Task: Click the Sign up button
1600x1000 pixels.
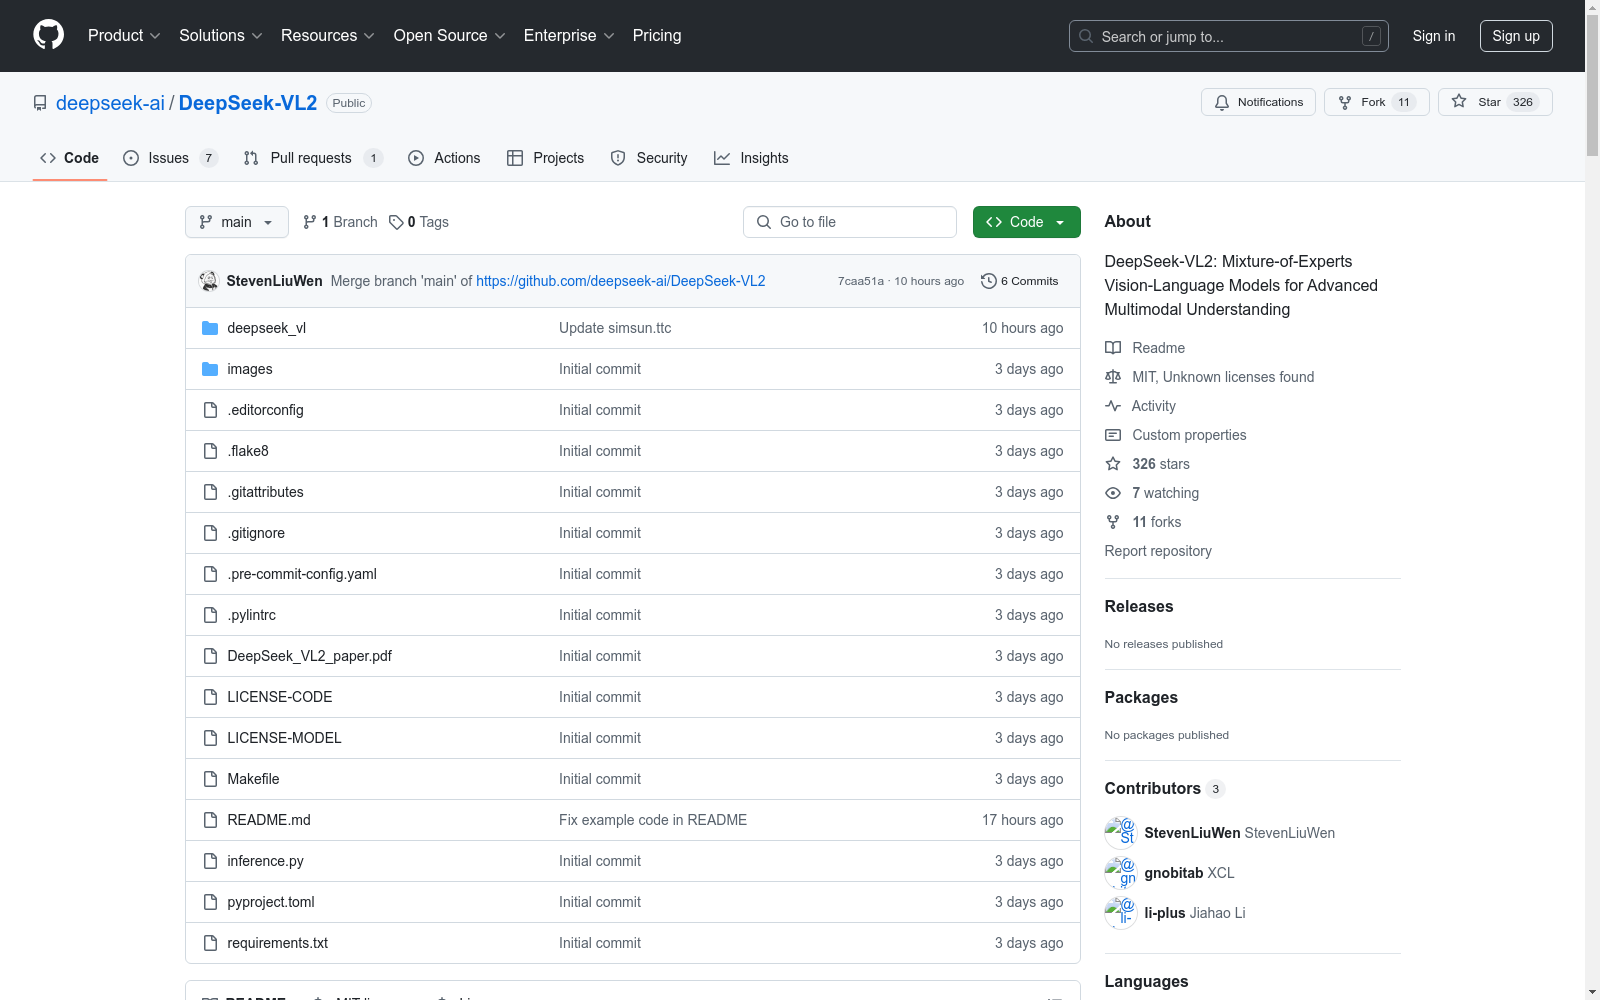Action: click(1516, 36)
